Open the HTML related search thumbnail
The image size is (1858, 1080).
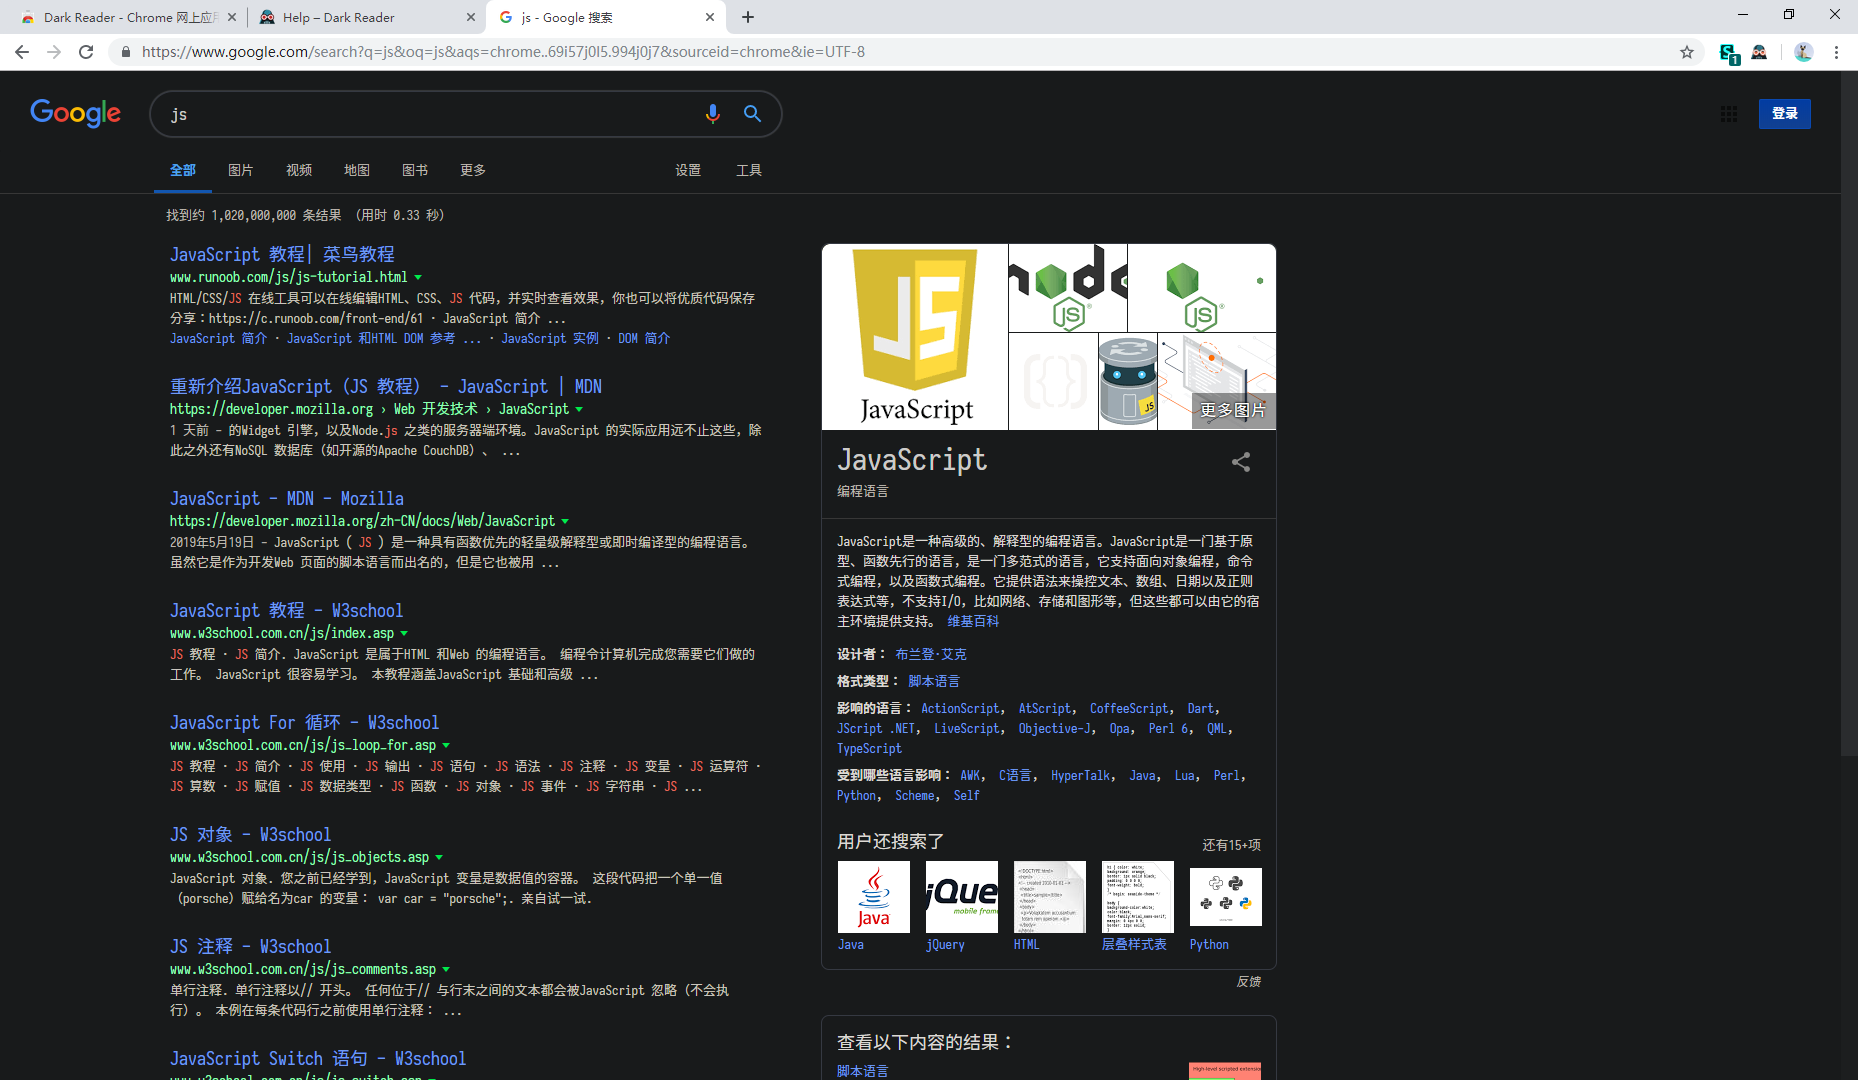(1050, 897)
